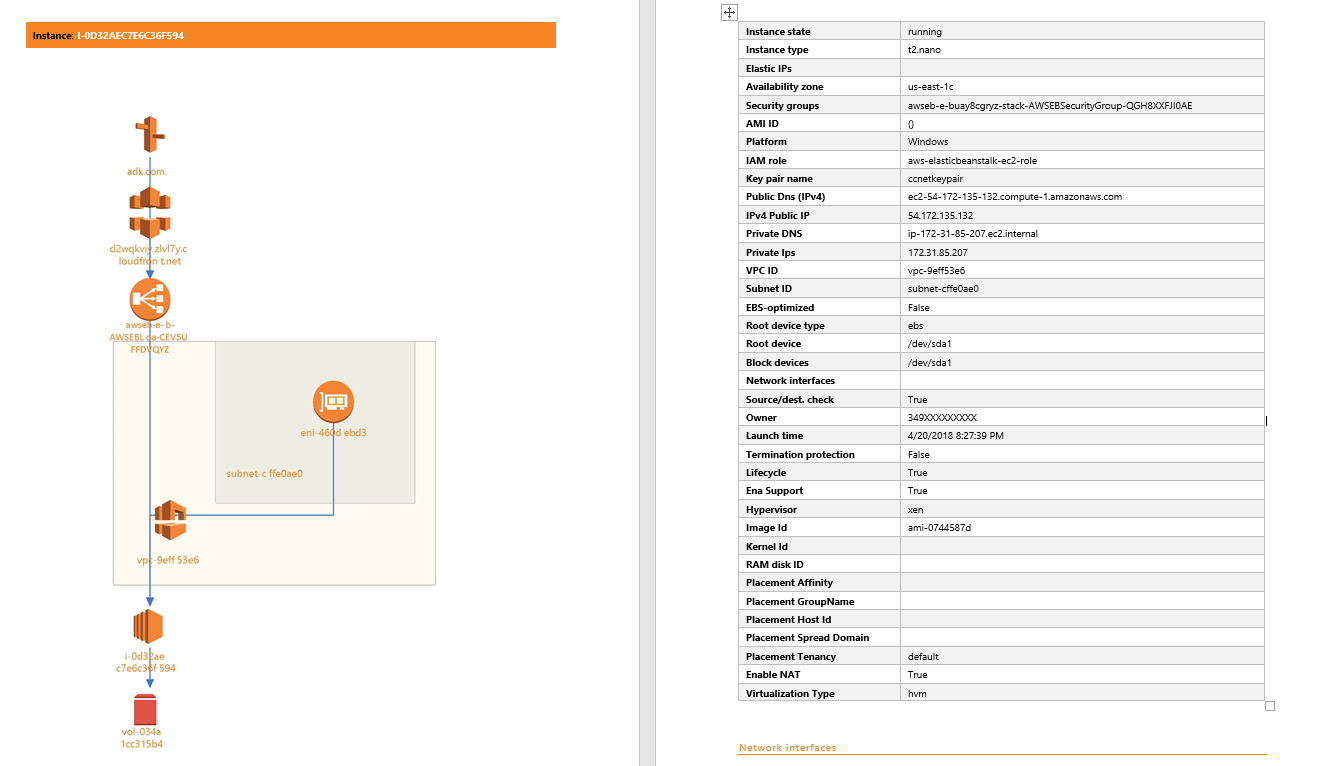Click the Instance state value running

coord(924,32)
